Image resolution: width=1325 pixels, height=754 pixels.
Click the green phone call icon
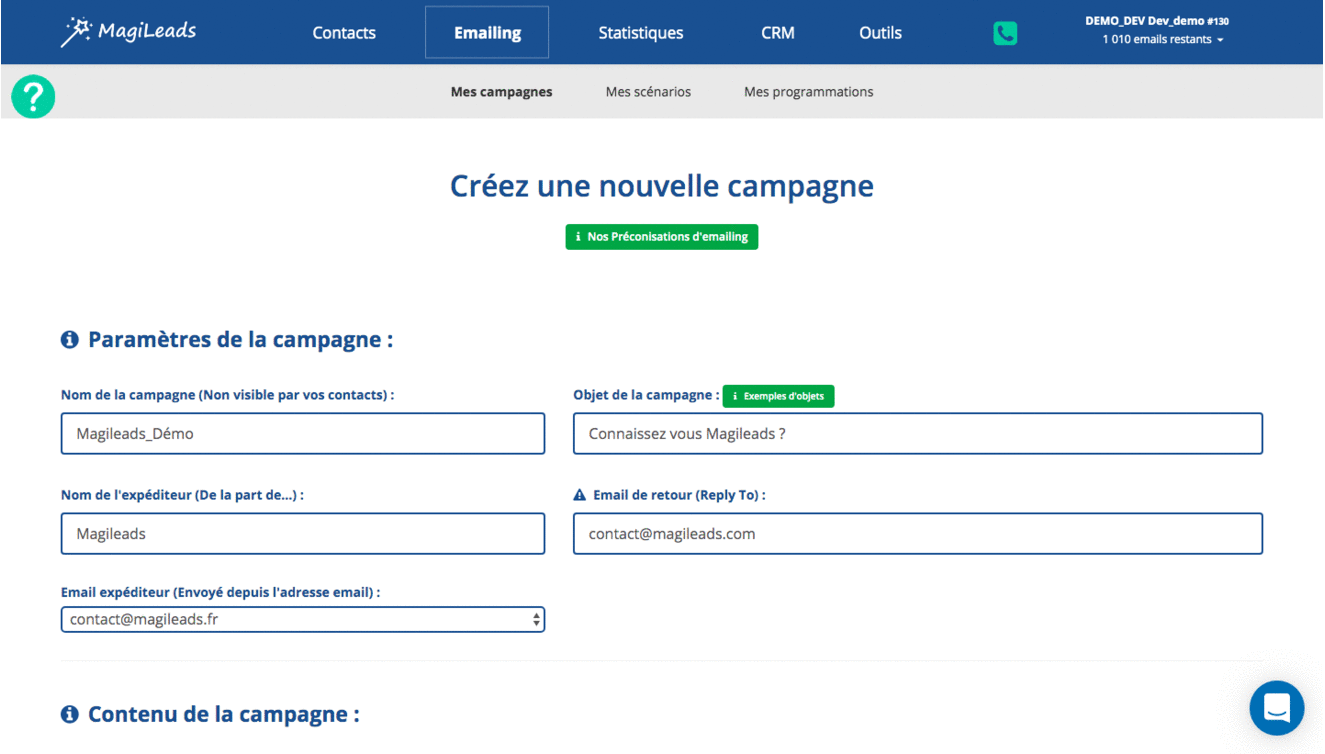(1005, 33)
